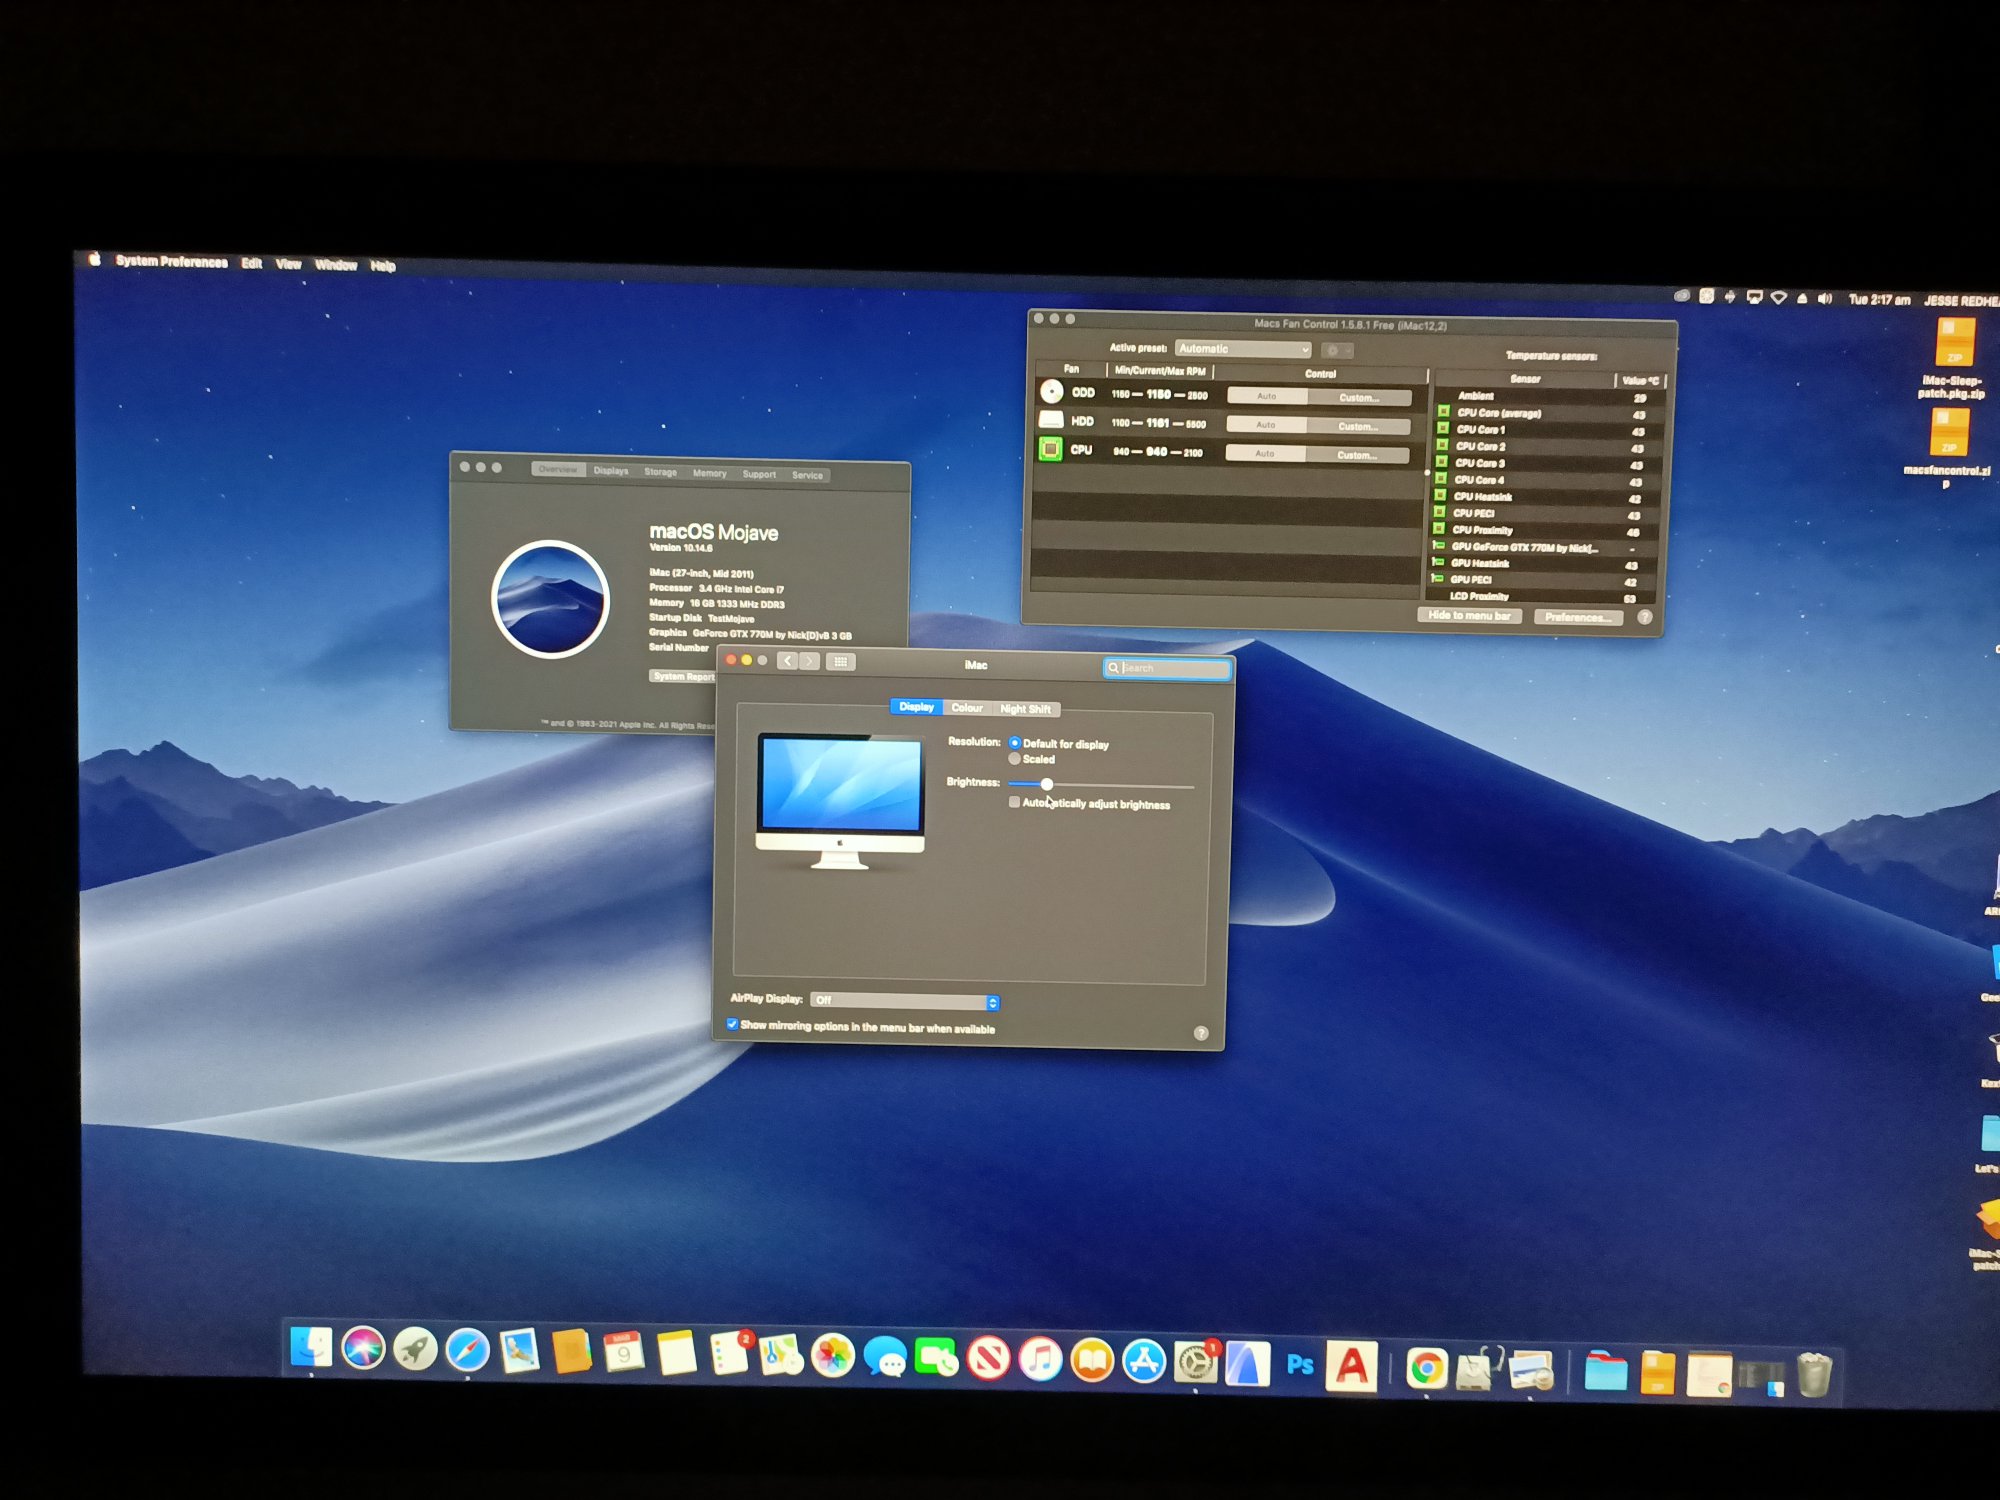Open Google Chrome in the dock
Screen dimensions: 2000x1500
(1426, 1367)
